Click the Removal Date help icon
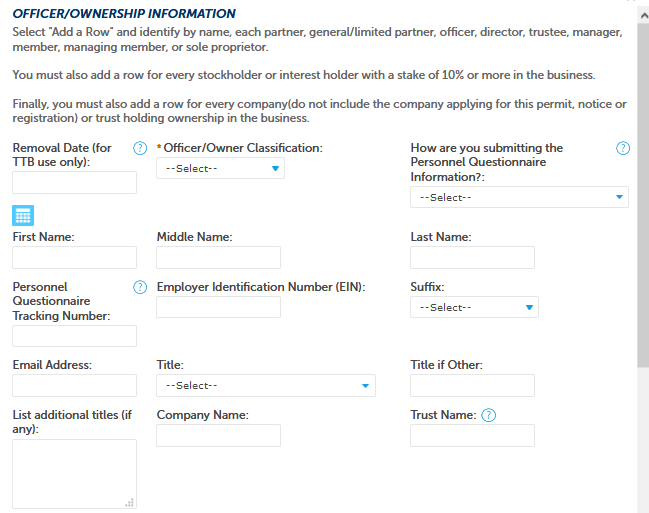Screen dimensions: 649x513 click(x=140, y=148)
